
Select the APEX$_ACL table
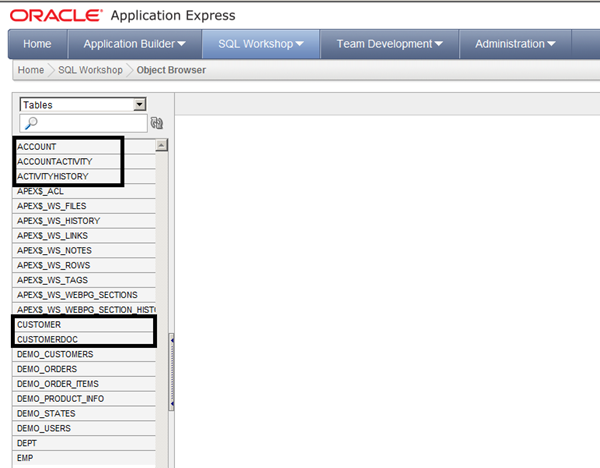click(x=84, y=191)
